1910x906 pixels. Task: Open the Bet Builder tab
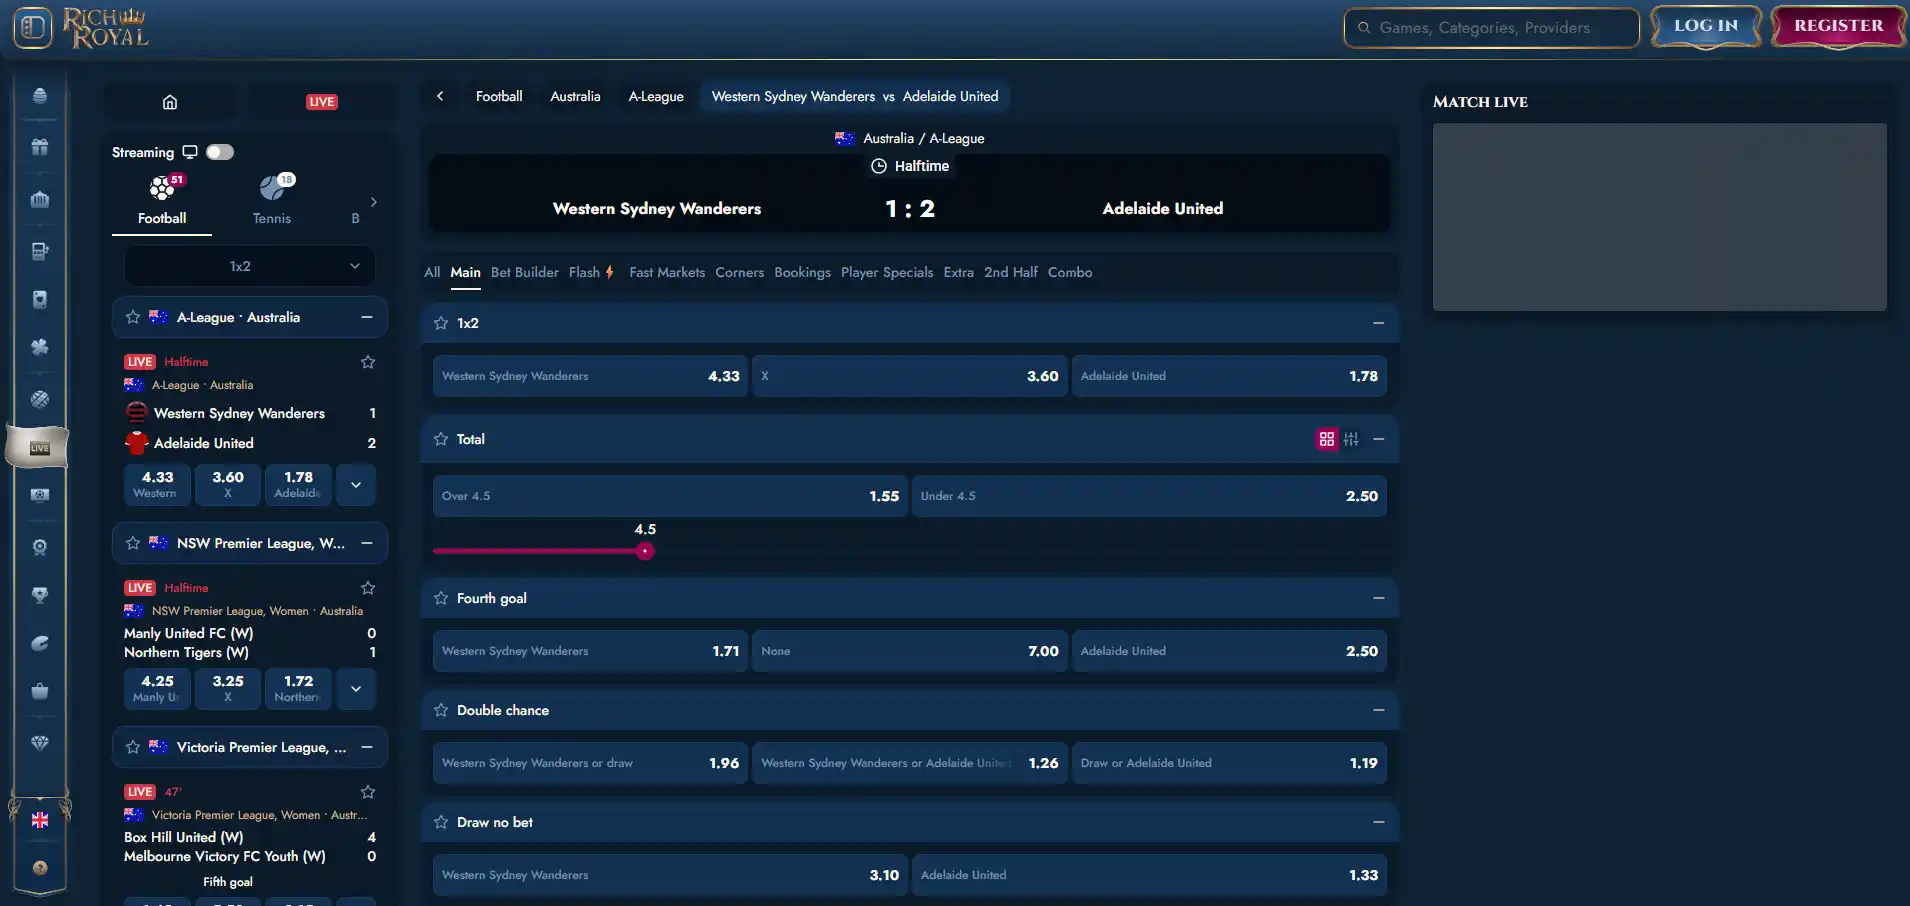[x=525, y=272]
